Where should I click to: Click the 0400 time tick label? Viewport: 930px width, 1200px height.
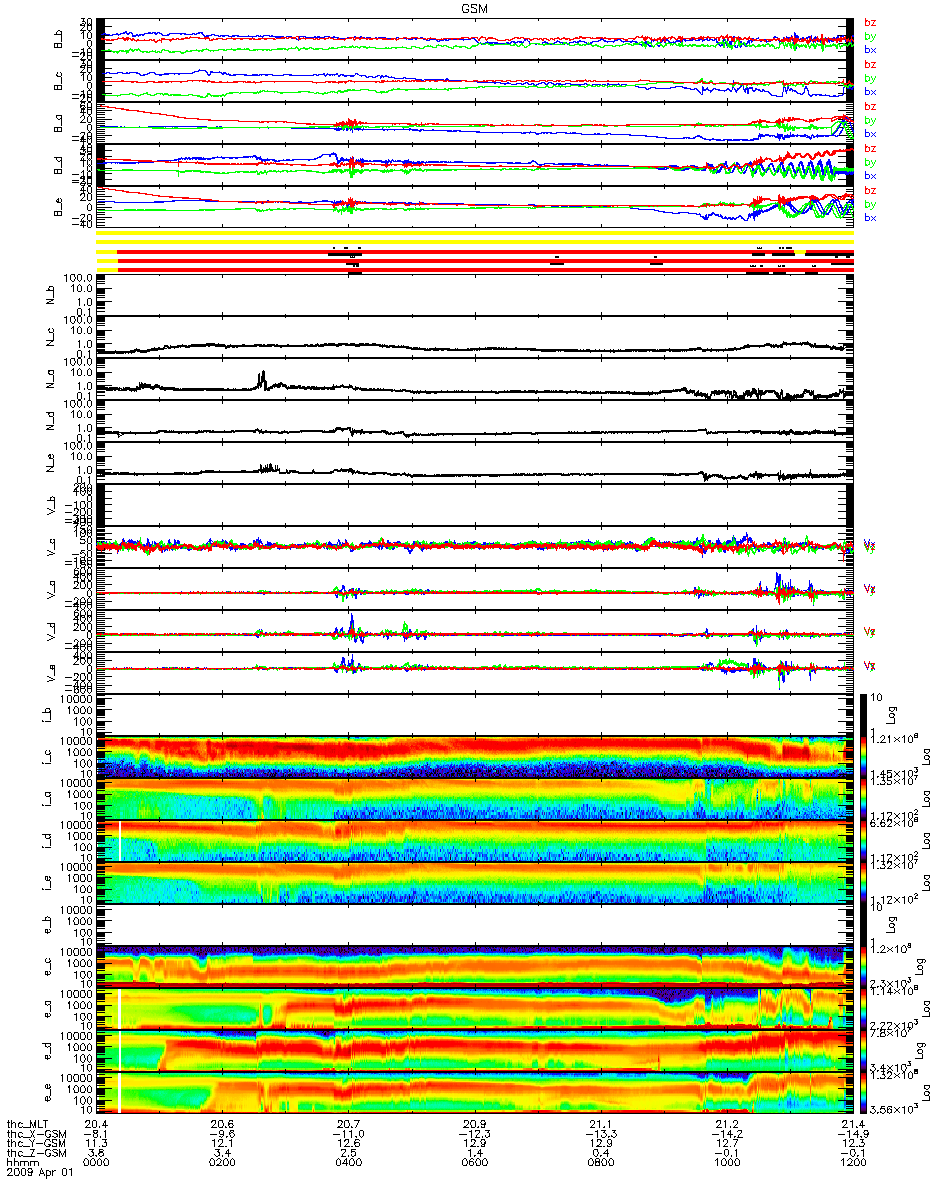(x=349, y=1163)
